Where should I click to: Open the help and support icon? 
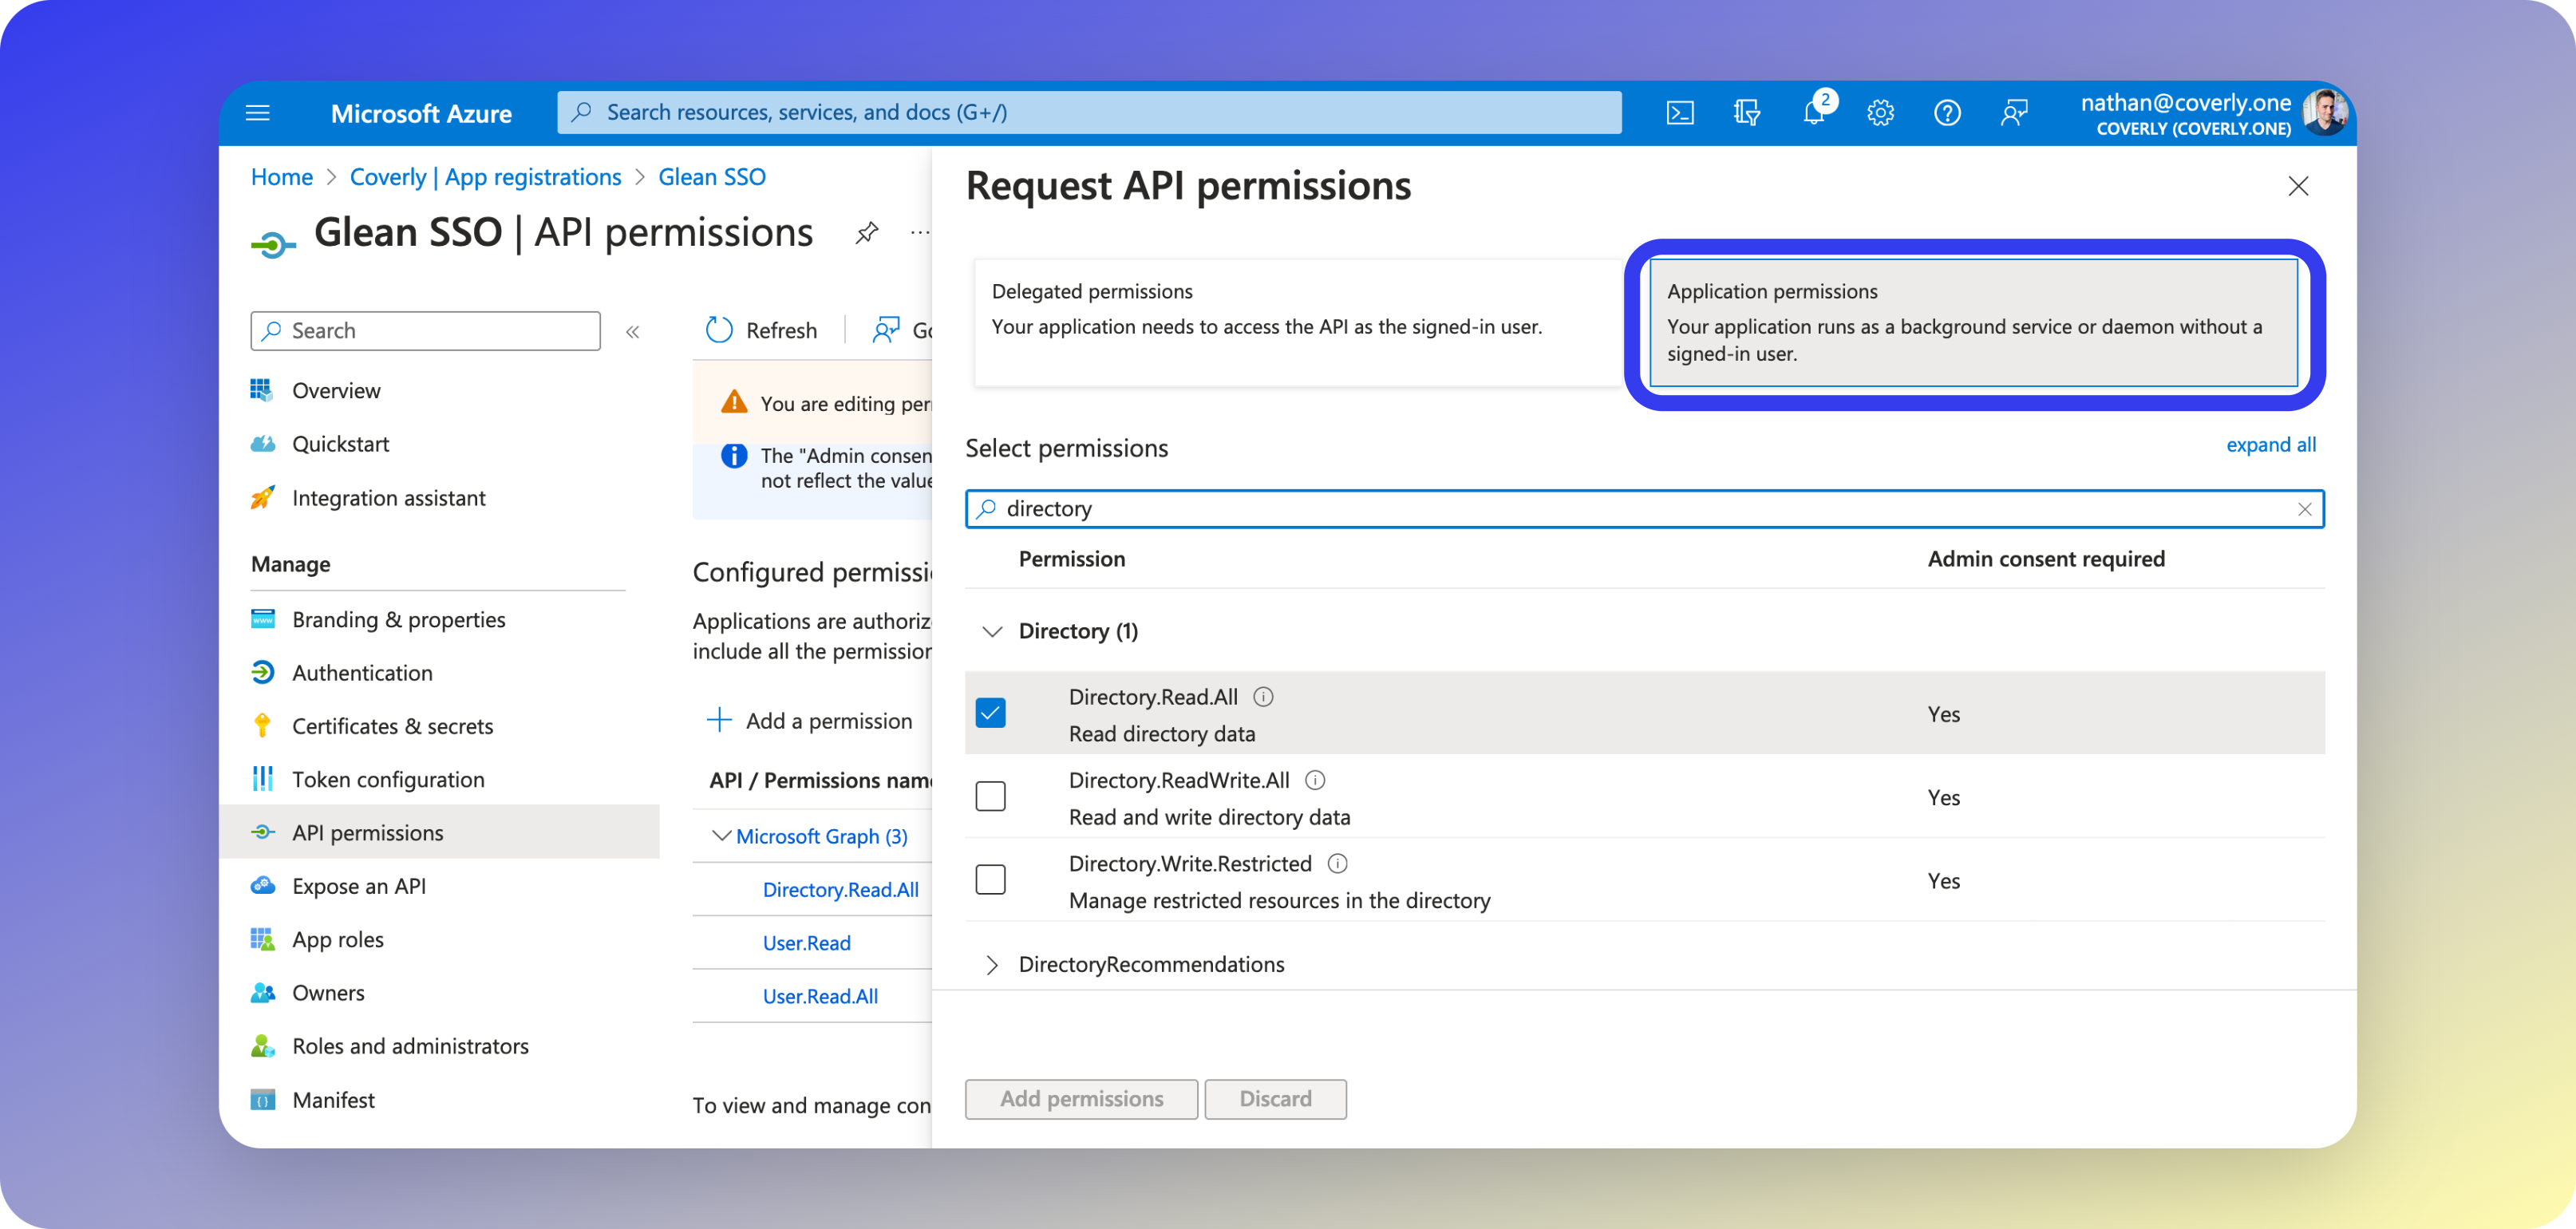(1947, 112)
